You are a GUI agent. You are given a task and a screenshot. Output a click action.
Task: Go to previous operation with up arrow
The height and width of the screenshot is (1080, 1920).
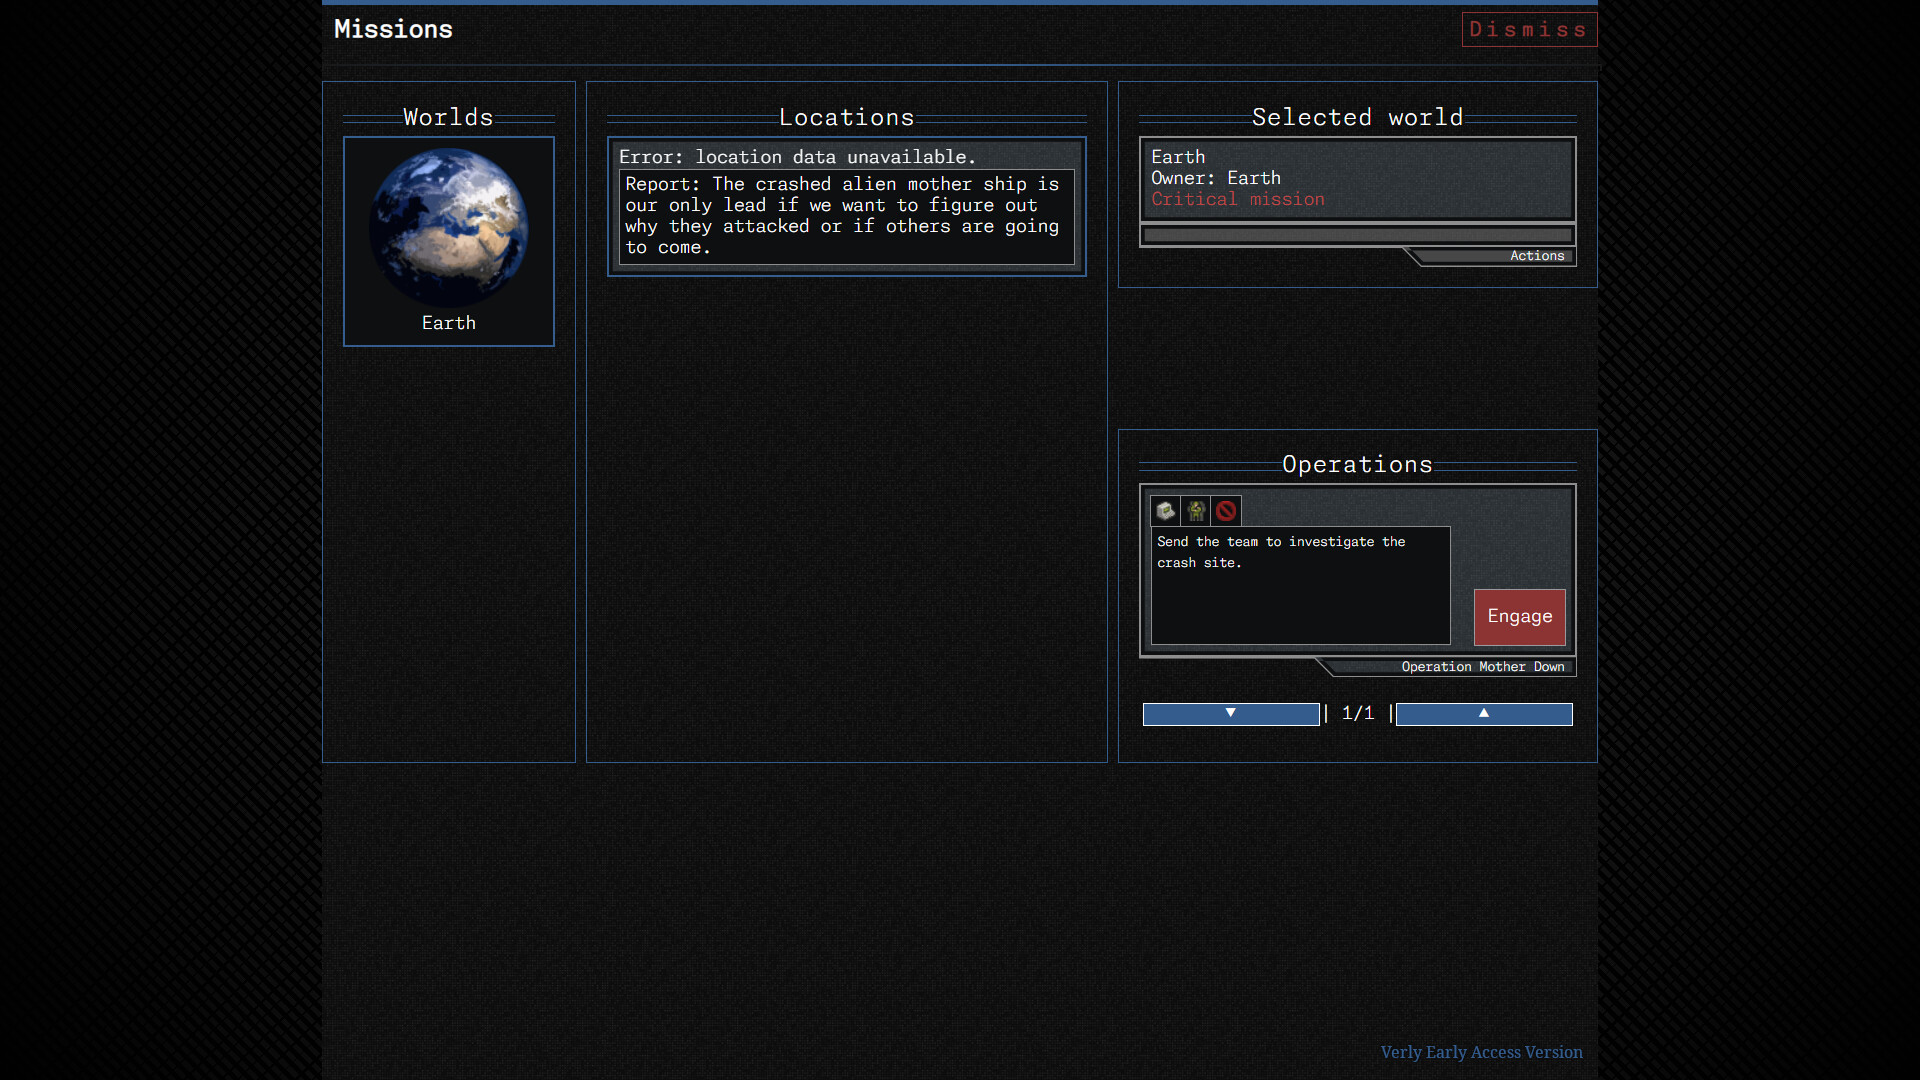point(1484,714)
